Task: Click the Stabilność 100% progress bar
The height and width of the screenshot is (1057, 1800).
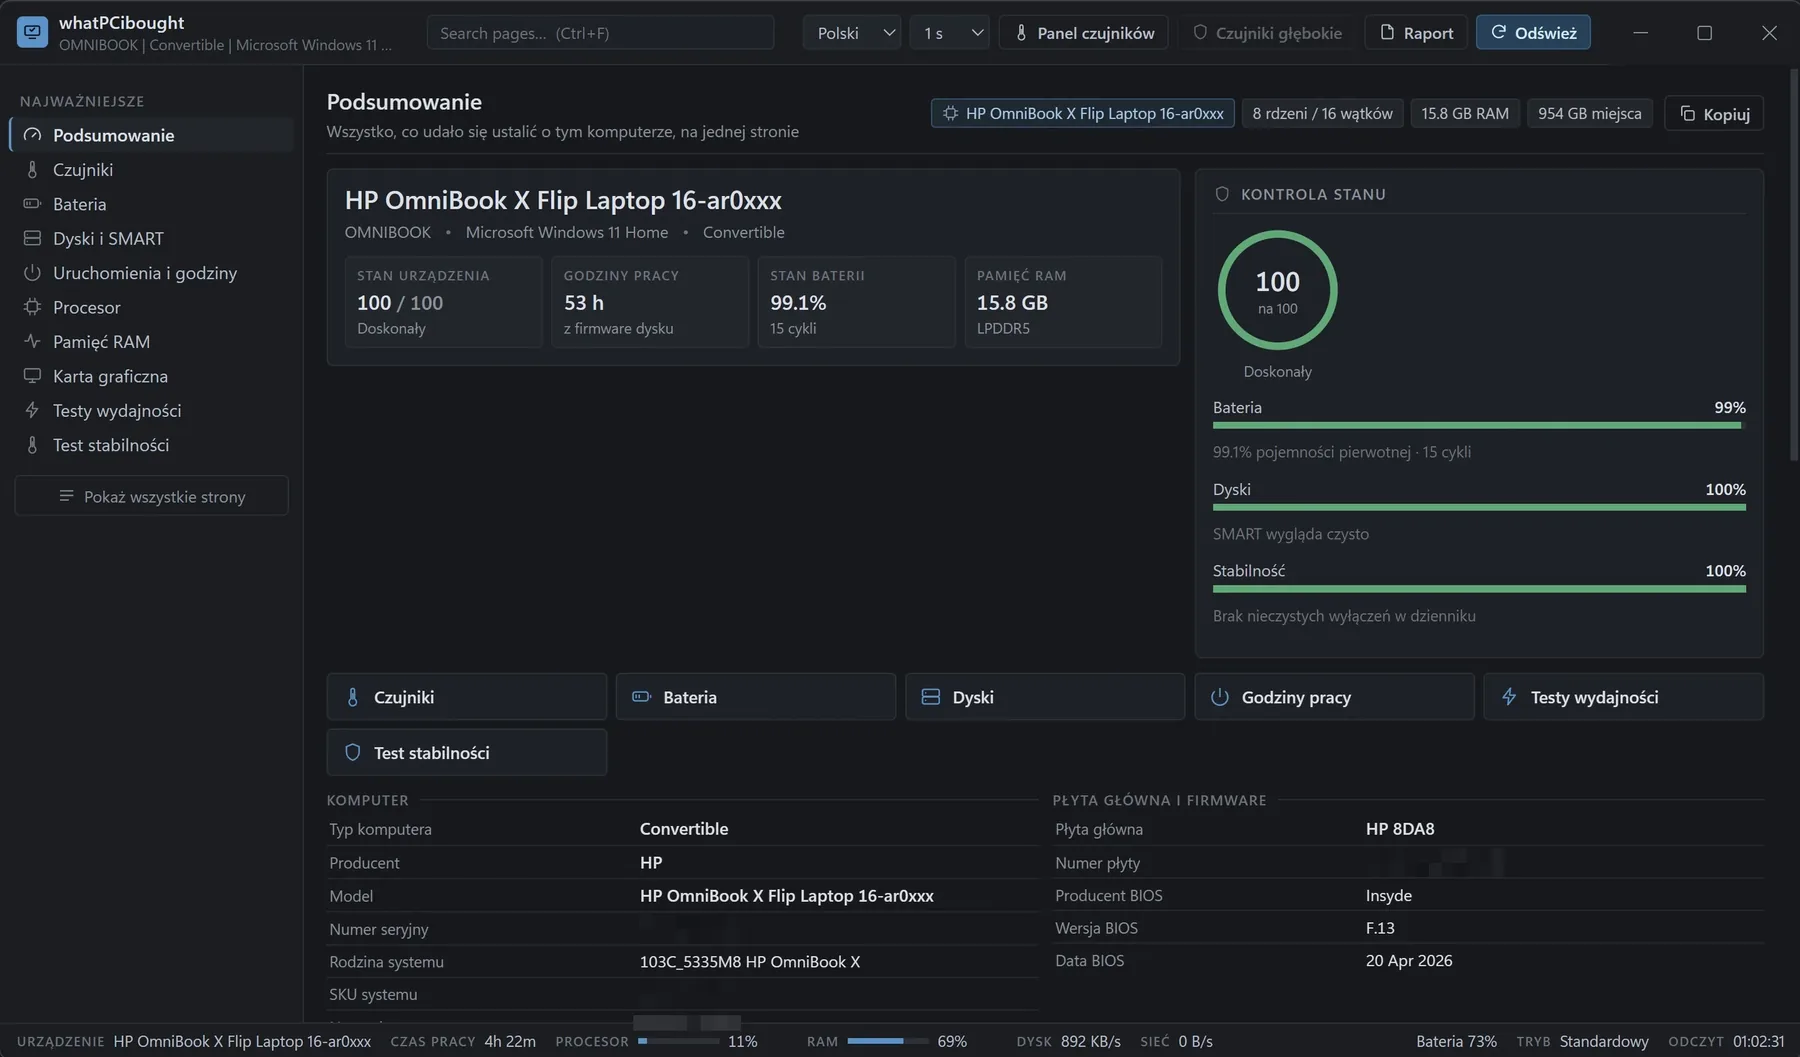Action: [1479, 589]
